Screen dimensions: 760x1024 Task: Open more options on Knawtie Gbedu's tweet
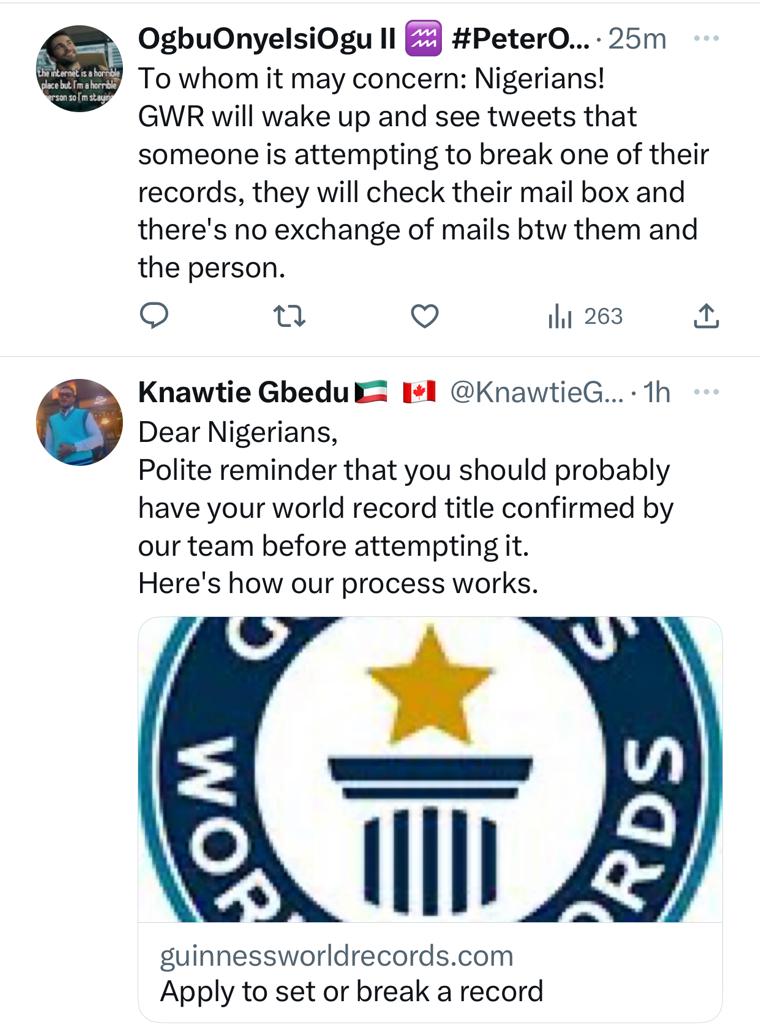[x=706, y=392]
